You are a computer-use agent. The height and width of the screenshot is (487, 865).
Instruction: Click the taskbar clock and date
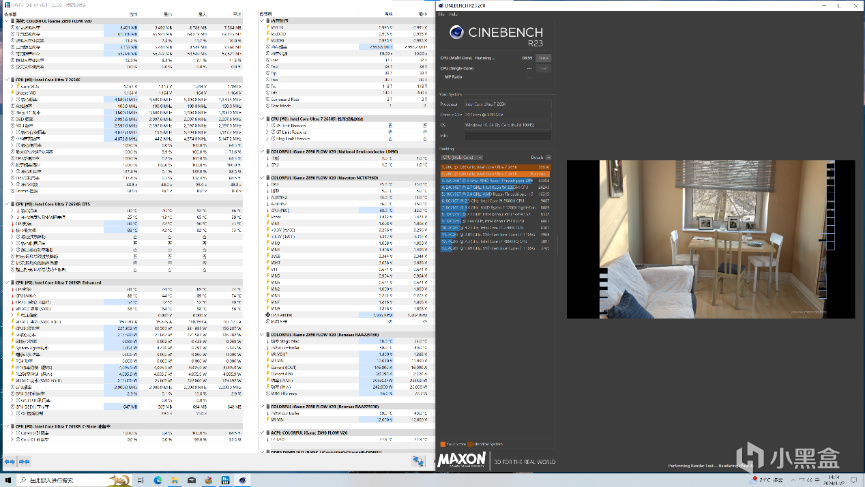(x=833, y=480)
